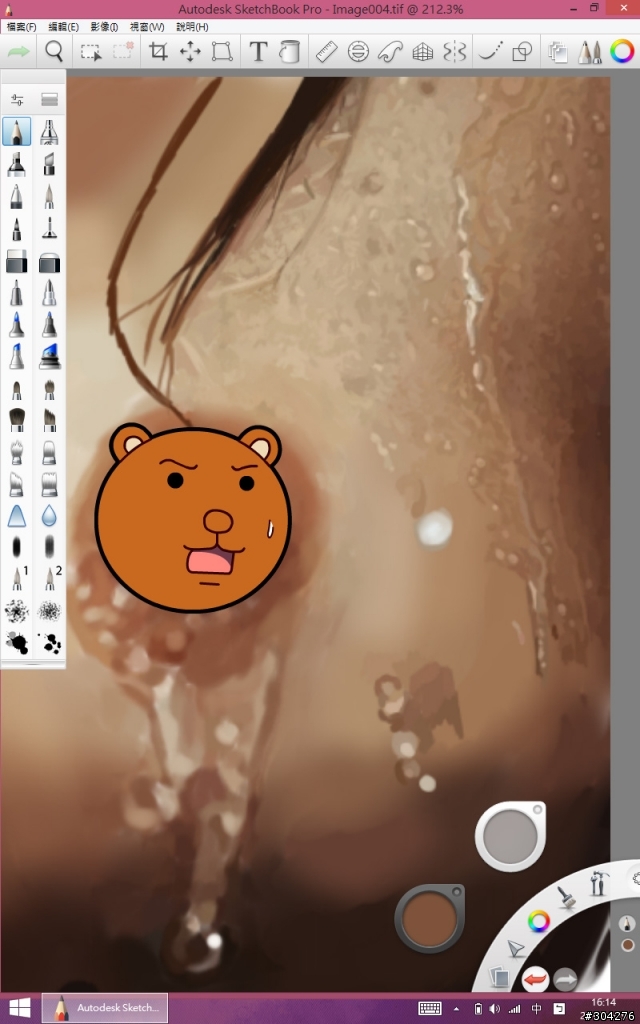
Task: Toggle the Perspective guide tool
Action: (x=423, y=51)
